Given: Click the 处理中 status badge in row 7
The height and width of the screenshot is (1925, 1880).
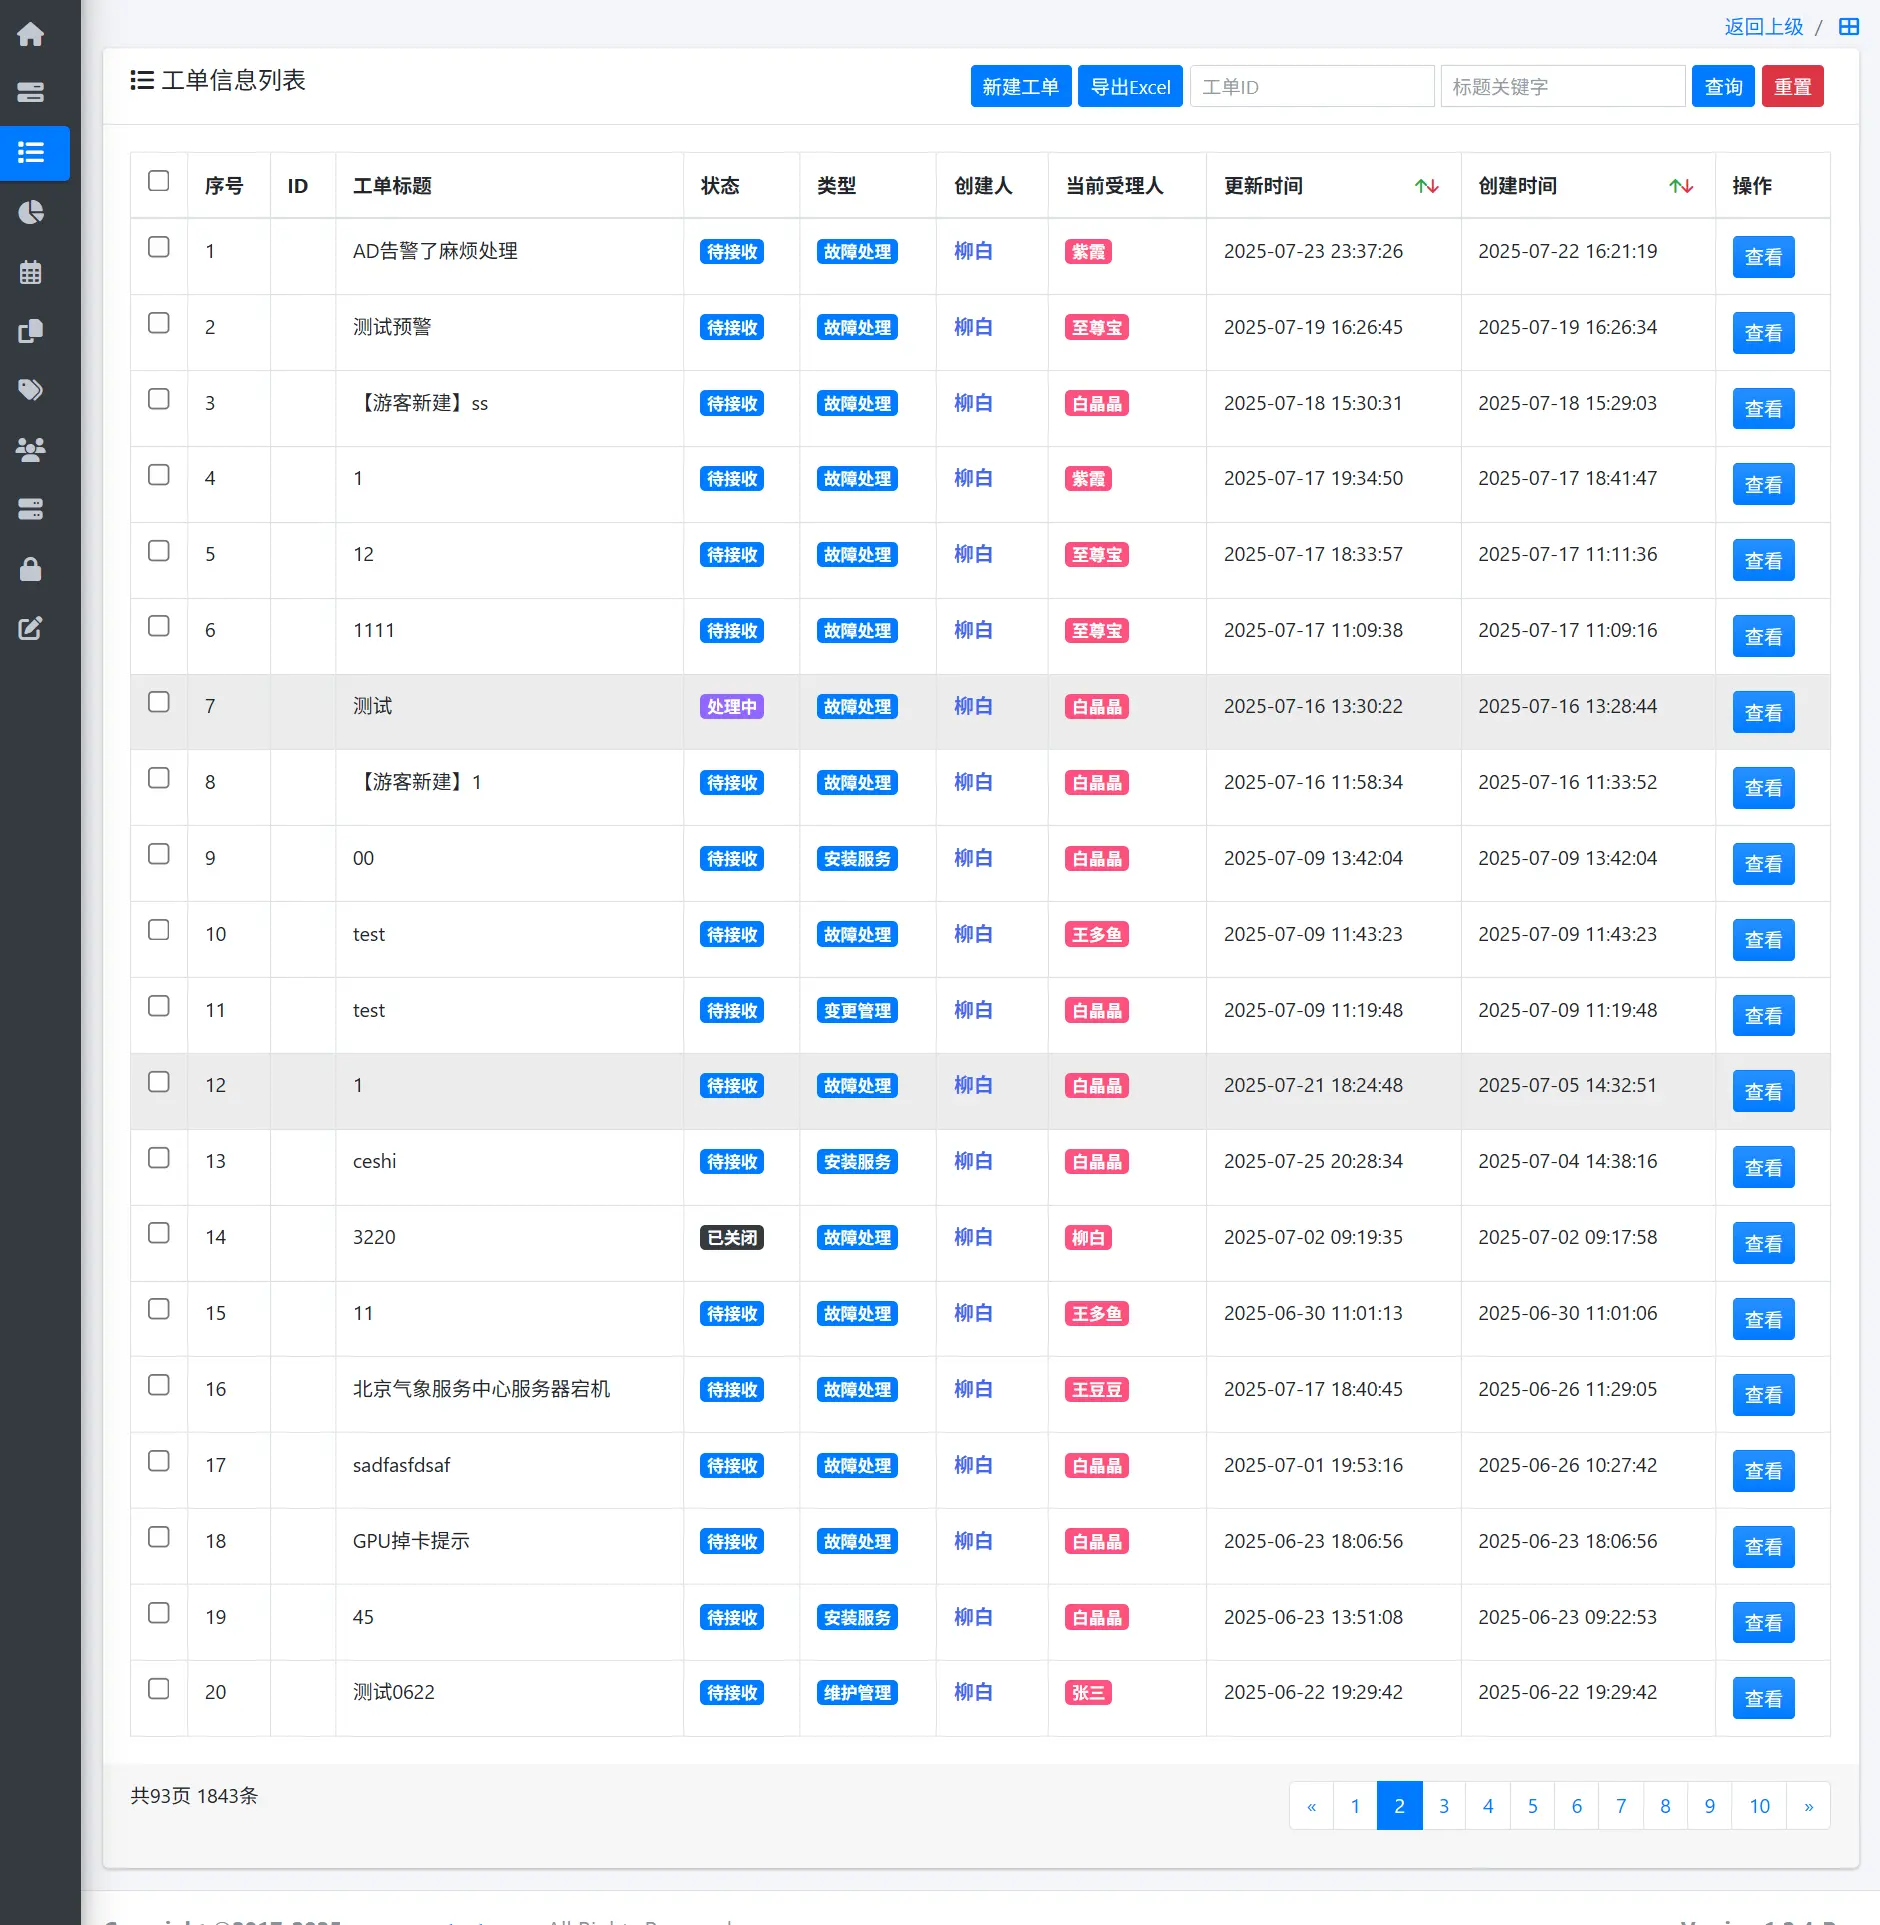Looking at the screenshot, I should coord(732,707).
